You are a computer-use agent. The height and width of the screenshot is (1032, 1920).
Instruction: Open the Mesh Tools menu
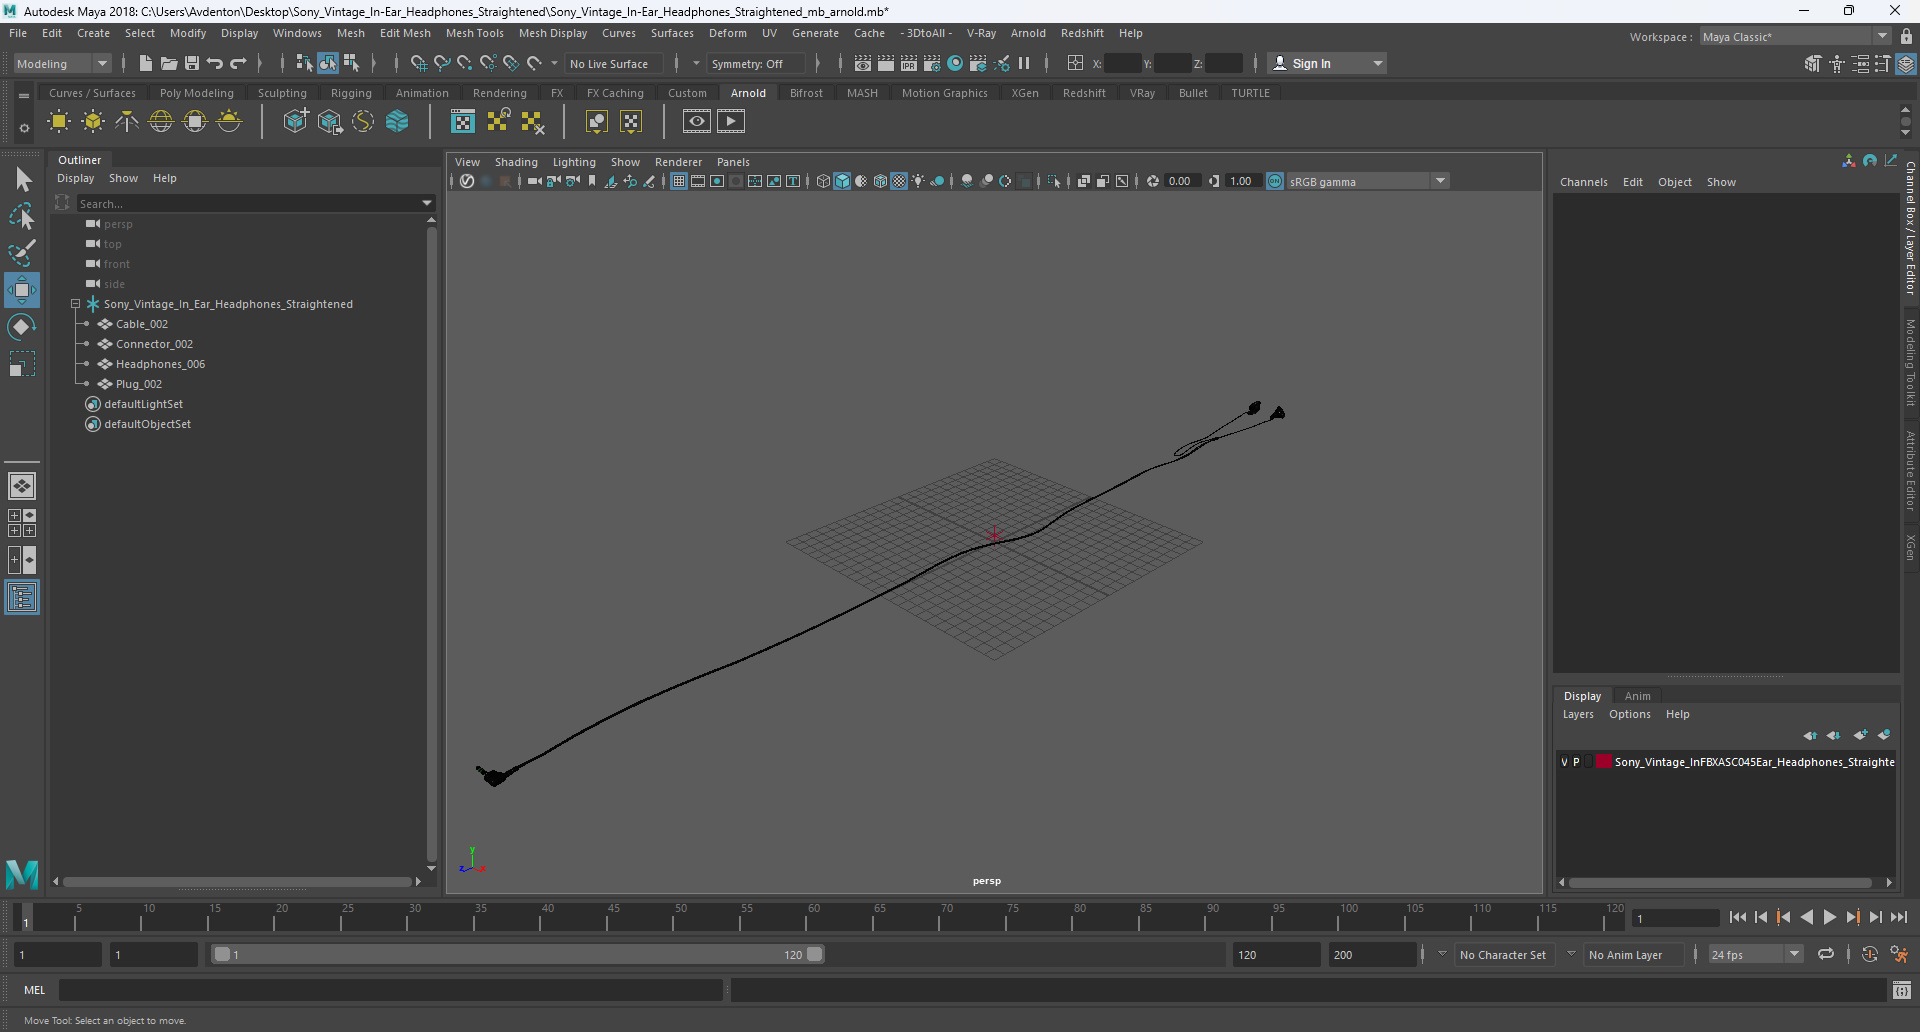click(x=474, y=33)
